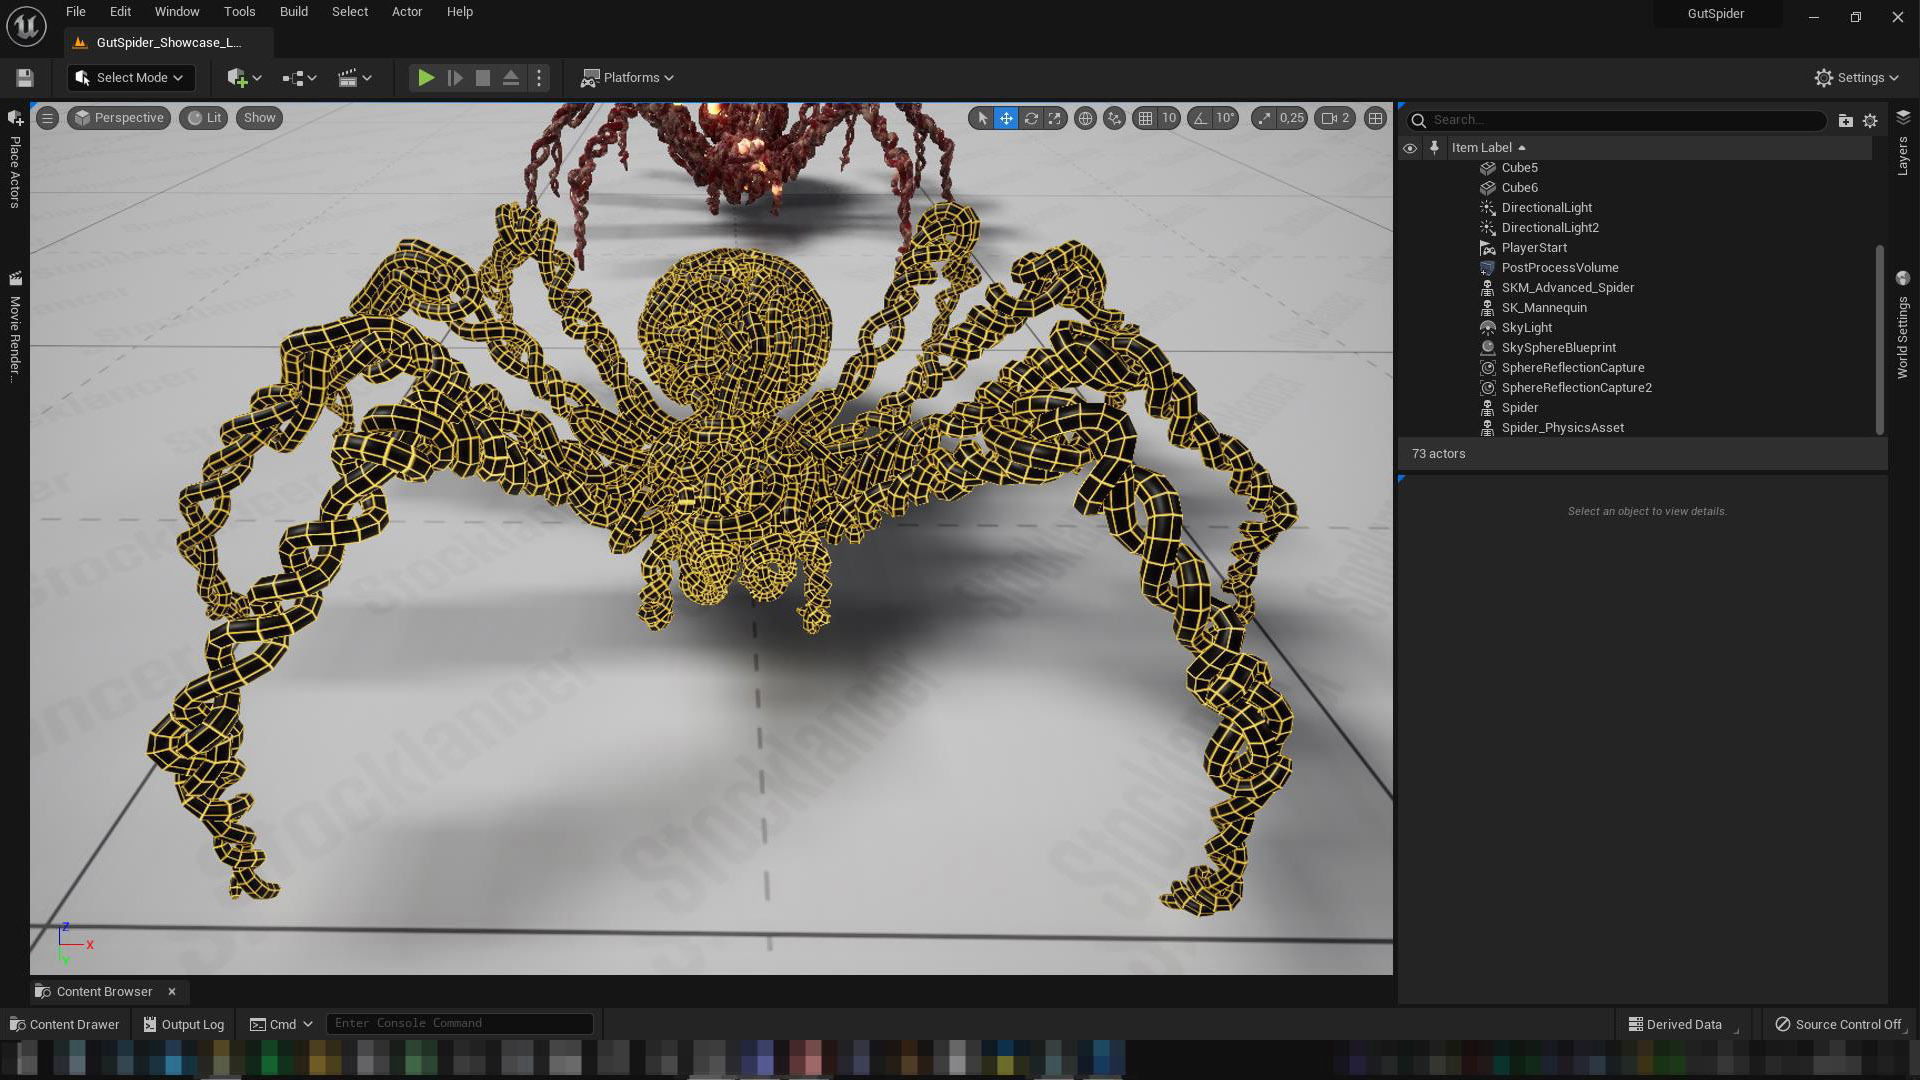This screenshot has height=1080, width=1920.
Task: Click surface snapping icon in viewport
Action: click(x=1114, y=118)
